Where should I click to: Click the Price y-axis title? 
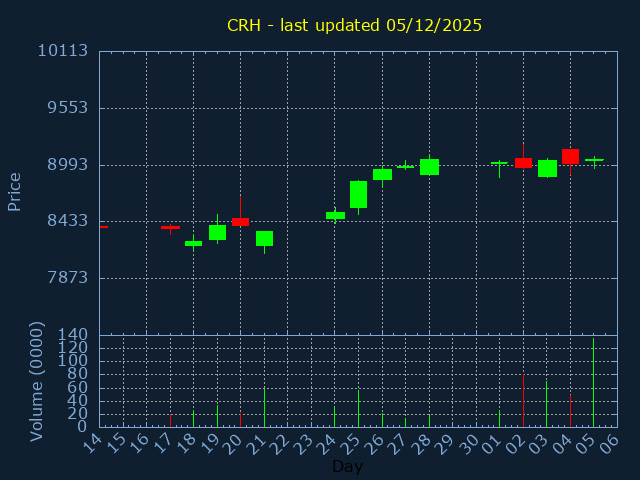[15, 191]
